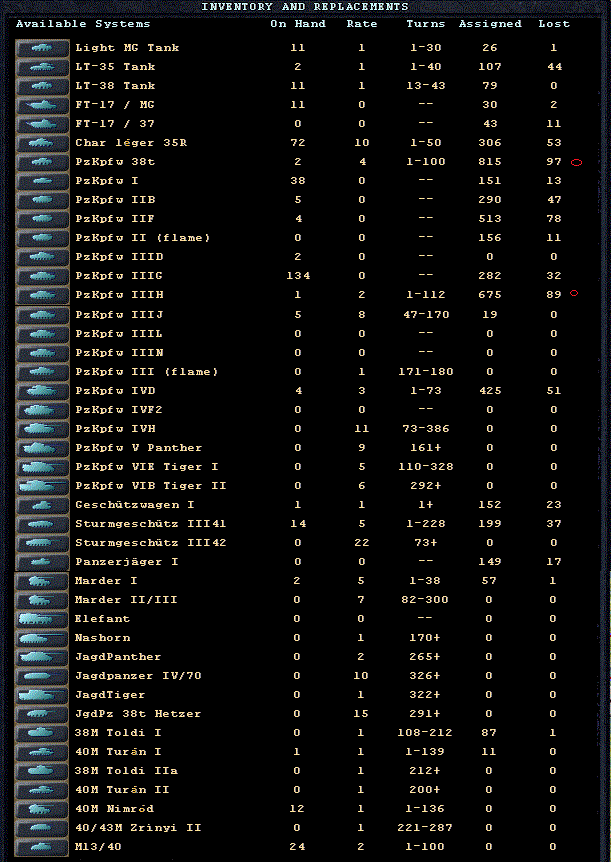Click the PzKpfw III (flame) name text
Viewport: 611px width, 862px height.
(x=147, y=372)
